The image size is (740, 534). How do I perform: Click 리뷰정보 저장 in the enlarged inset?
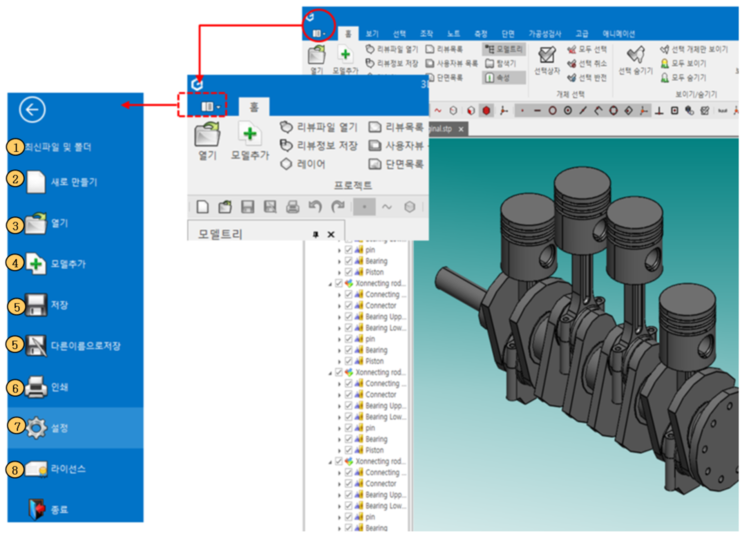[x=319, y=146]
